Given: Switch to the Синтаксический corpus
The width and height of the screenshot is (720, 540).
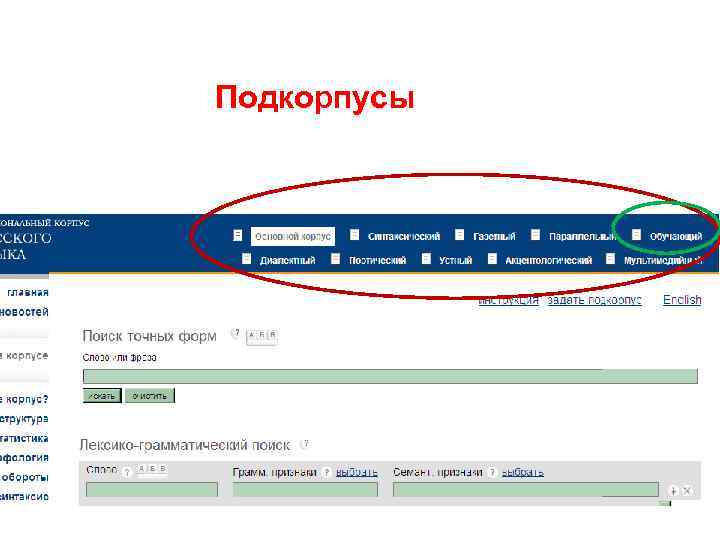Looking at the screenshot, I should coord(404,236).
